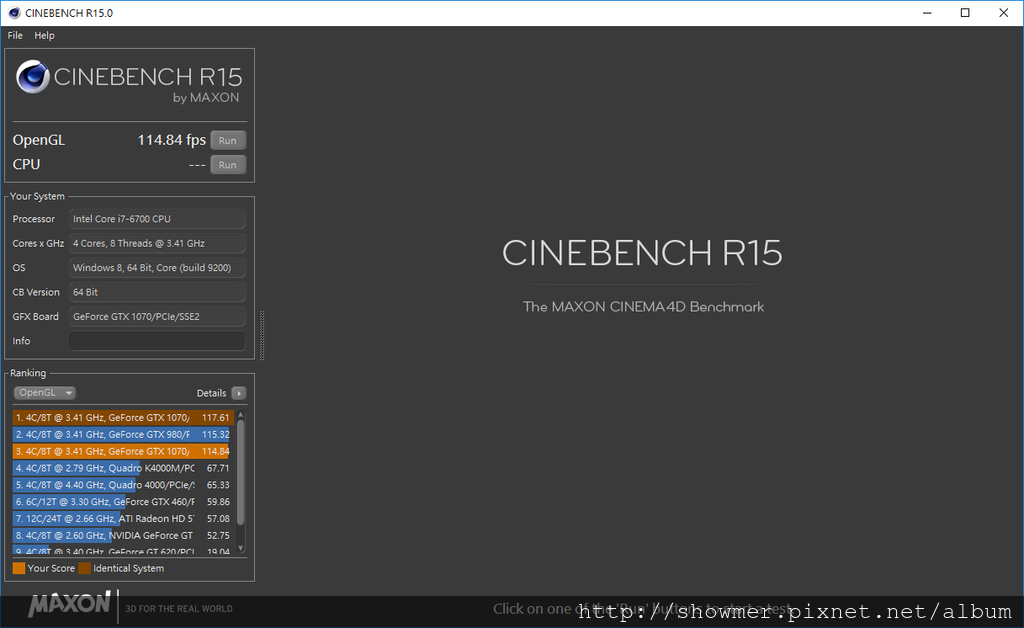
Task: Click the Your Score orange legend swatch
Action: [19, 569]
